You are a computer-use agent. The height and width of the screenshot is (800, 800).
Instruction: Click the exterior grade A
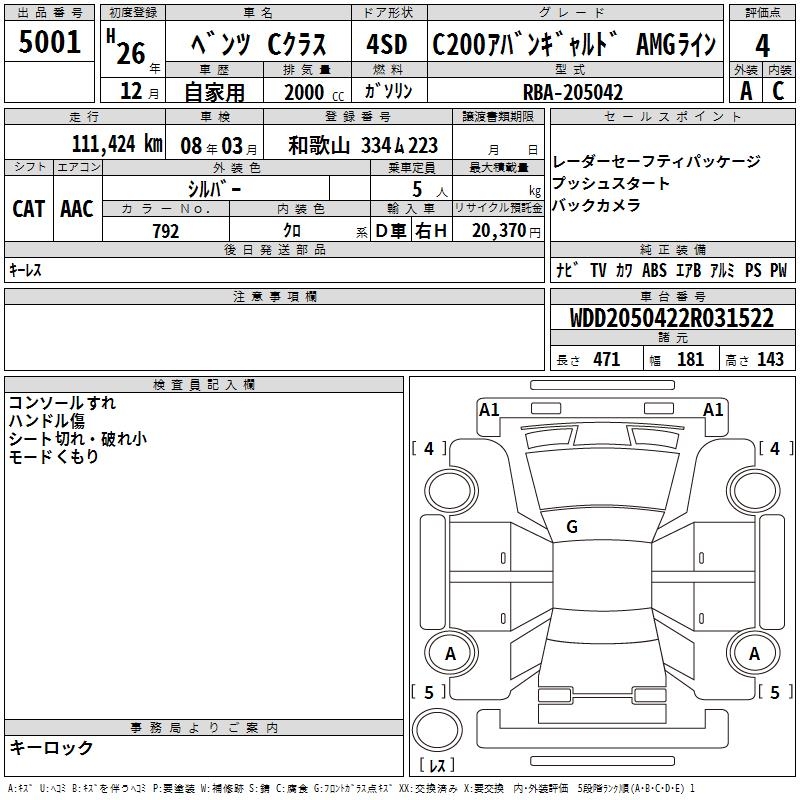(x=746, y=91)
